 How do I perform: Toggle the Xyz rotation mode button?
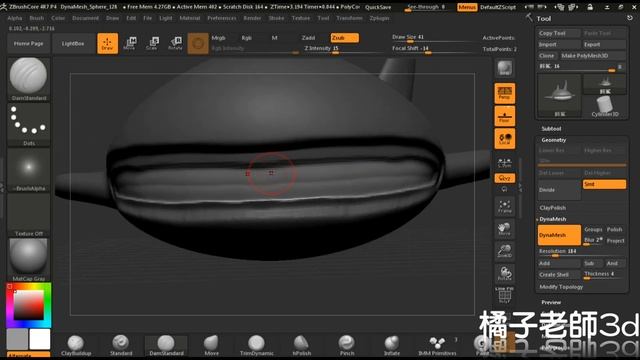point(504,178)
